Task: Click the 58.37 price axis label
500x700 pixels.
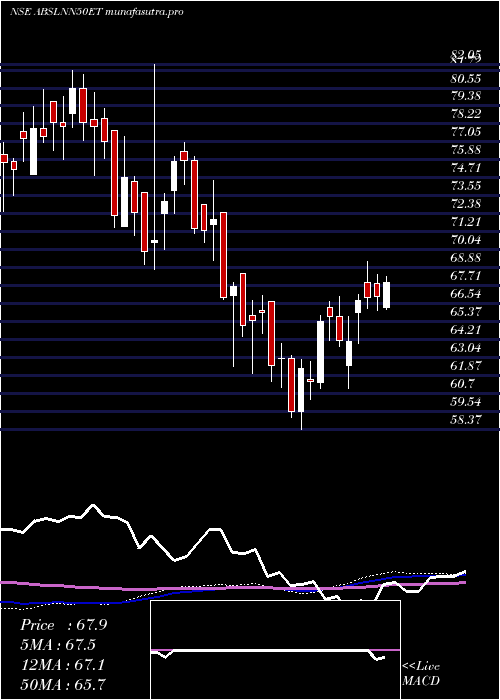Action: click(466, 419)
